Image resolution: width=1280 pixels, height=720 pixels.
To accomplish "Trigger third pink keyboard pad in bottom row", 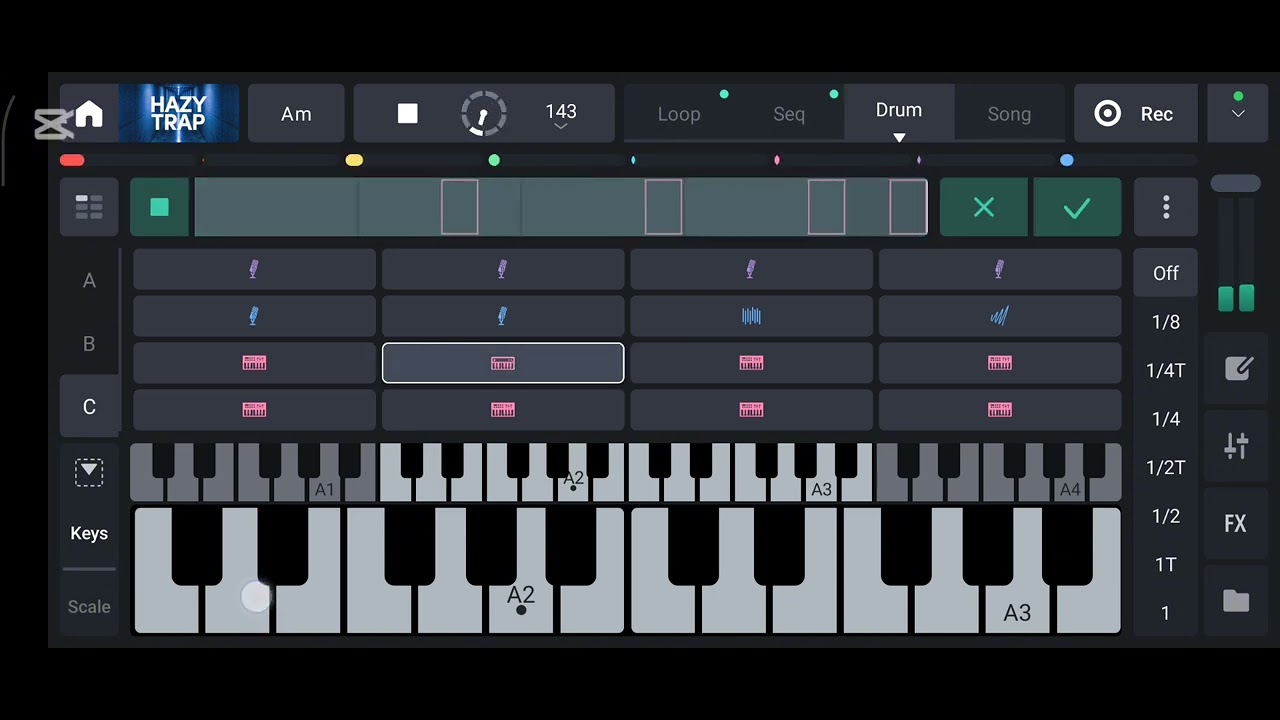I will click(751, 410).
